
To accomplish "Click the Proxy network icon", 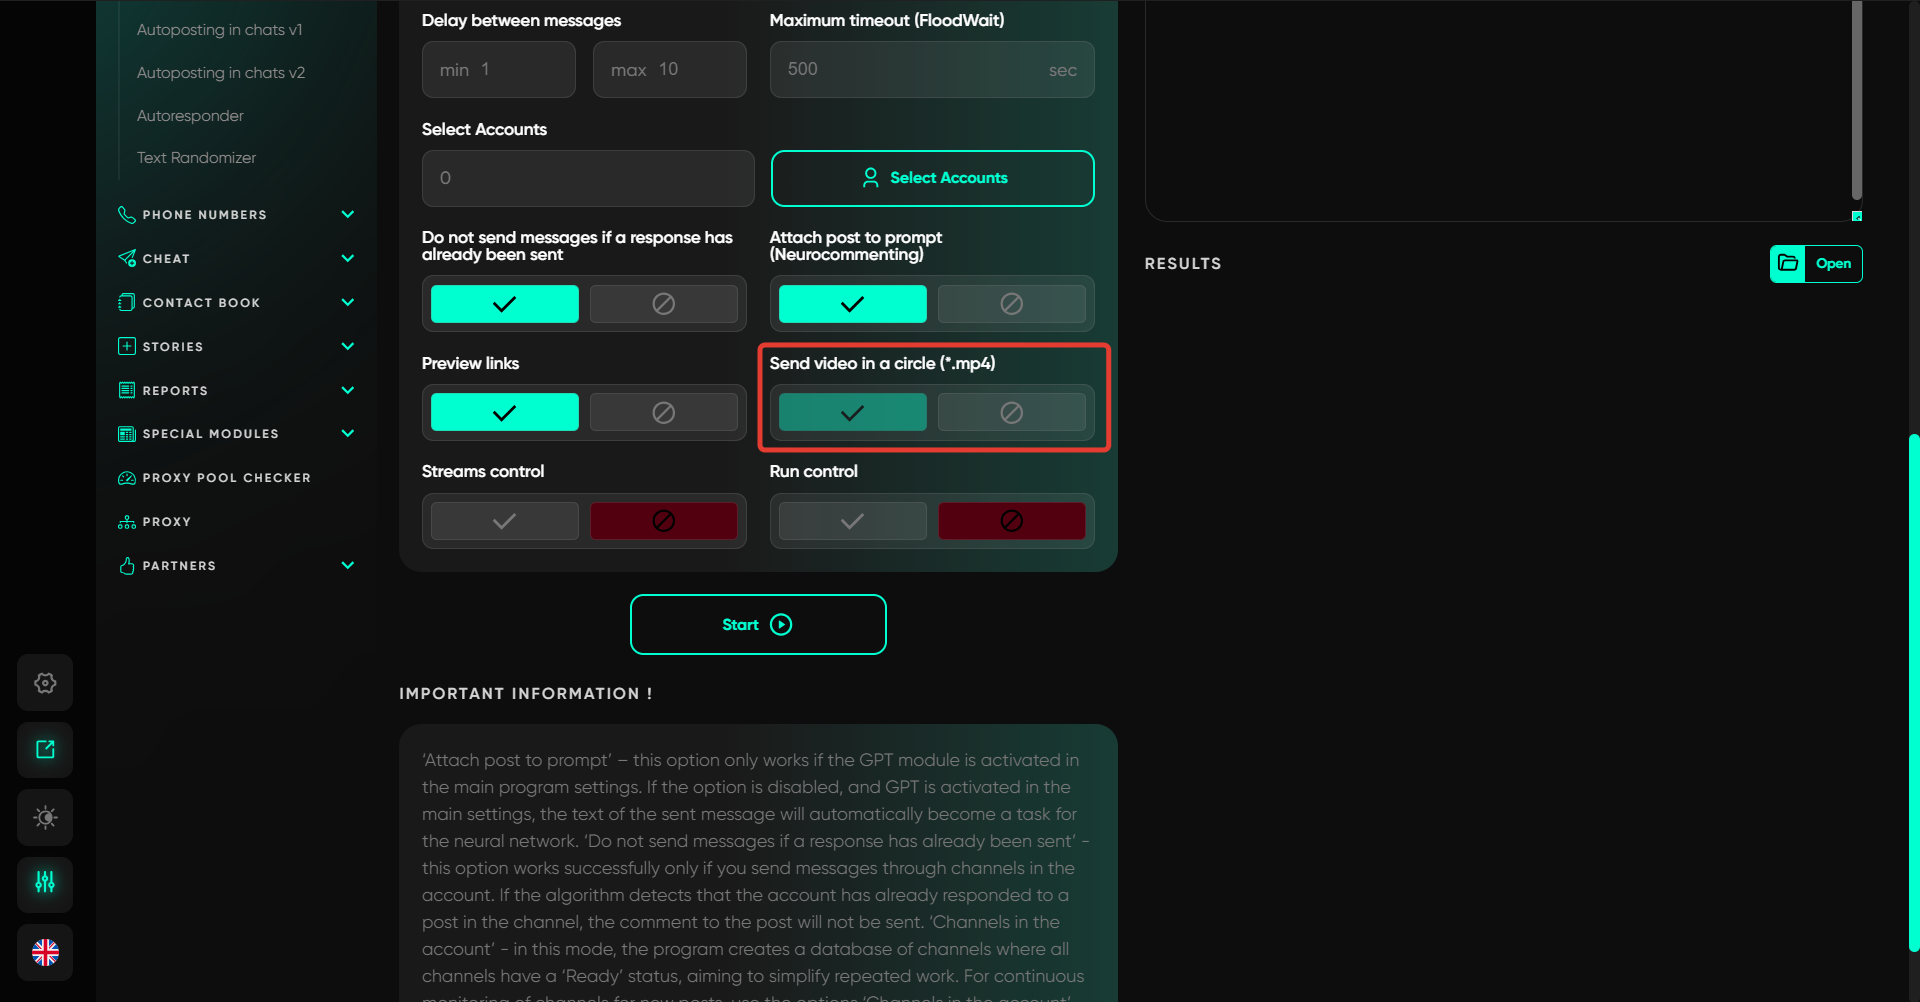I will (127, 522).
